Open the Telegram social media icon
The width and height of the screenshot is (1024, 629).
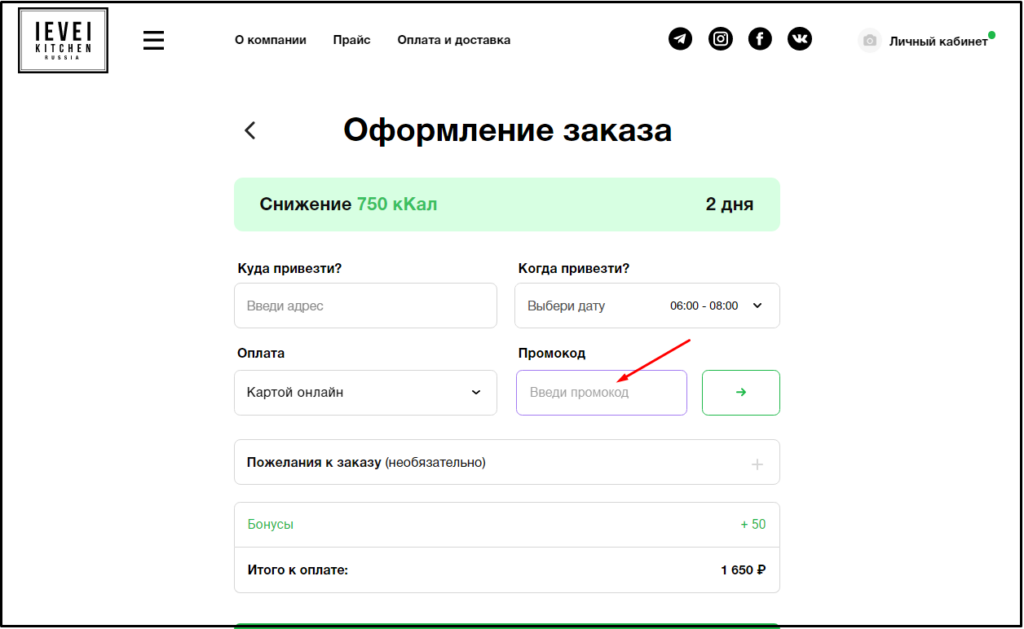(680, 39)
